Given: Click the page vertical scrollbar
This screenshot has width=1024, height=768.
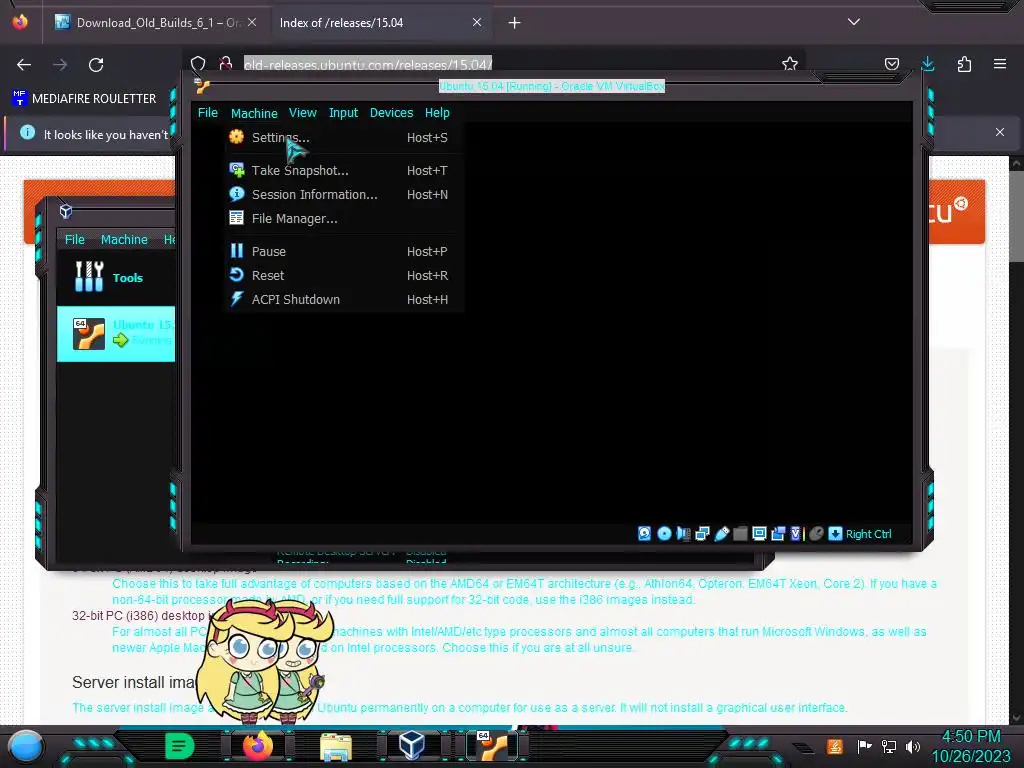Looking at the screenshot, I should click(x=1016, y=216).
